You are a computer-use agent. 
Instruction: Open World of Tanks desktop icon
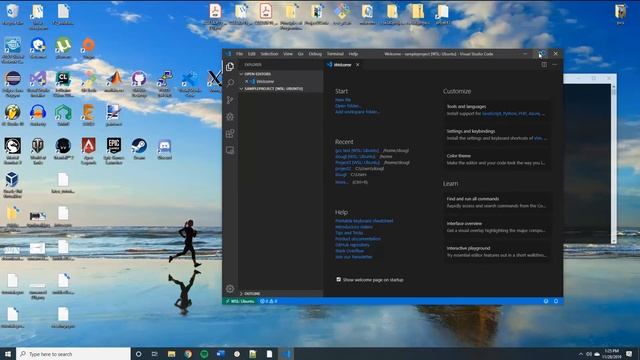[x=38, y=151]
